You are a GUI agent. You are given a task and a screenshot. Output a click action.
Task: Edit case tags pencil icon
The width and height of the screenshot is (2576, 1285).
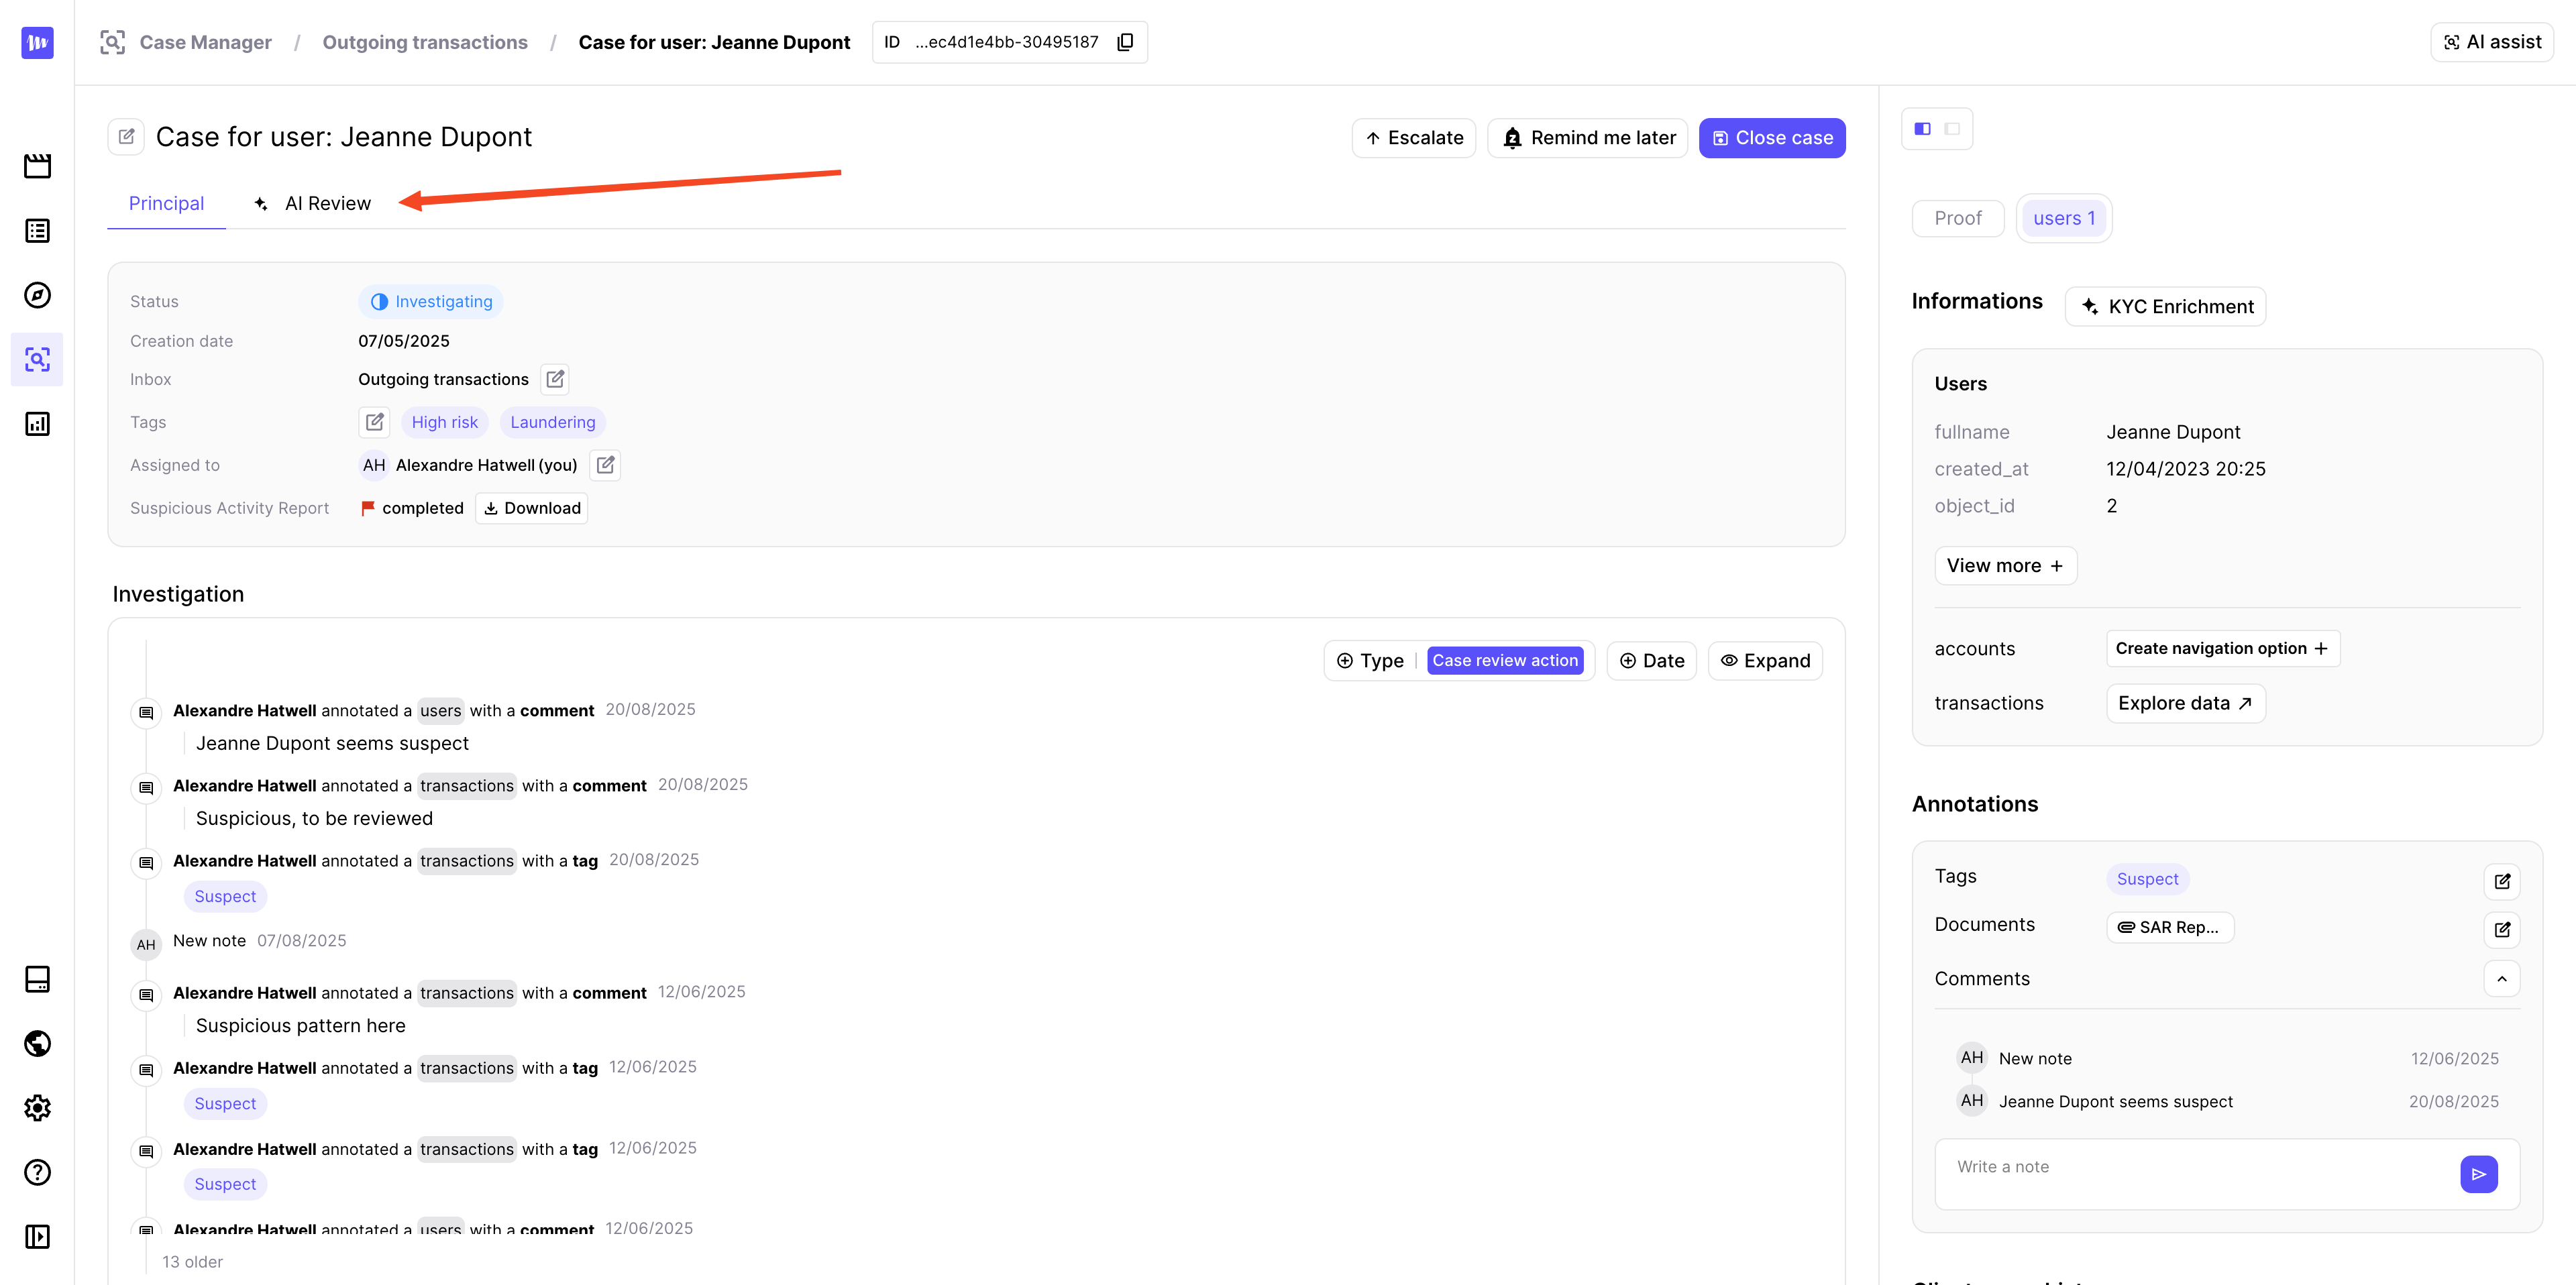pos(374,422)
